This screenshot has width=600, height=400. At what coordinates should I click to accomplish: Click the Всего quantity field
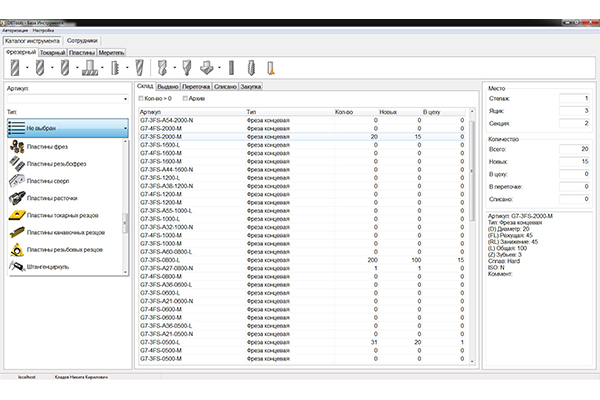(x=574, y=149)
